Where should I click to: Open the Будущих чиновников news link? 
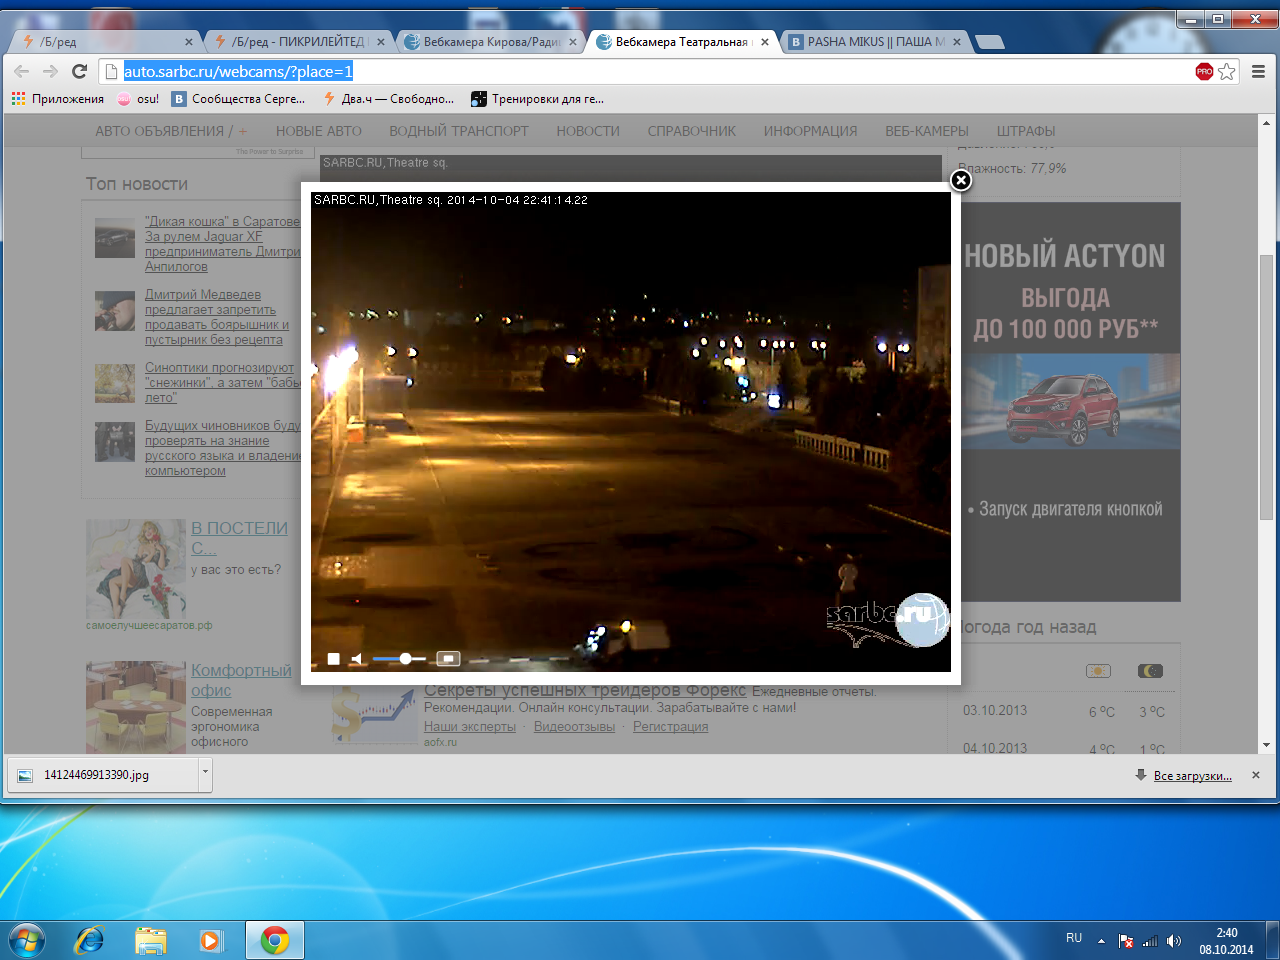(223, 448)
